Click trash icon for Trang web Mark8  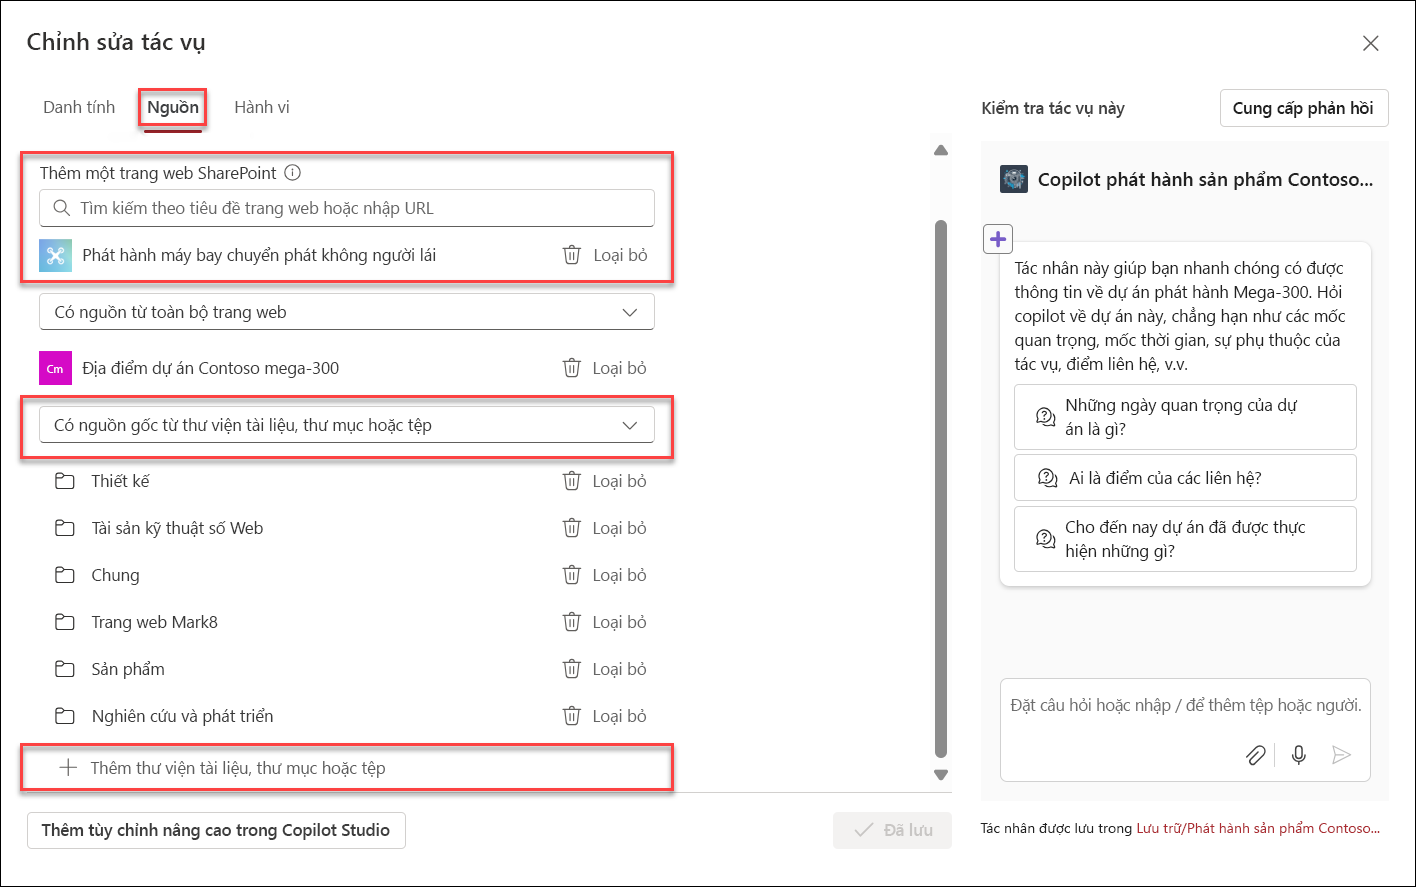pos(572,622)
